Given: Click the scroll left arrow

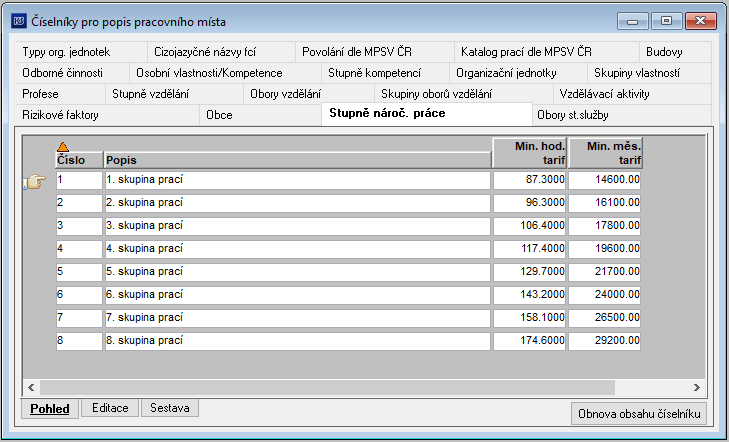Looking at the screenshot, I should [x=31, y=387].
